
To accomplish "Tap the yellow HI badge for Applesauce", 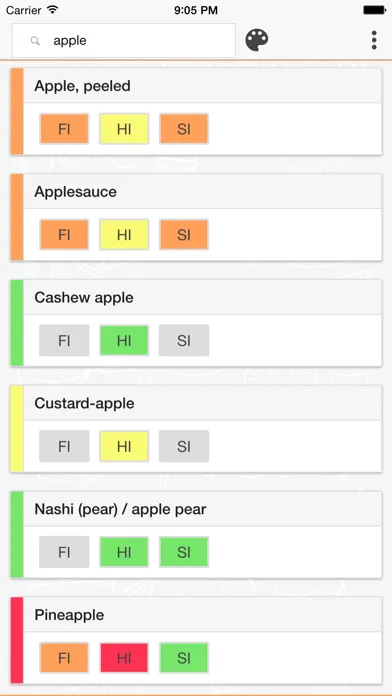I will pos(124,235).
